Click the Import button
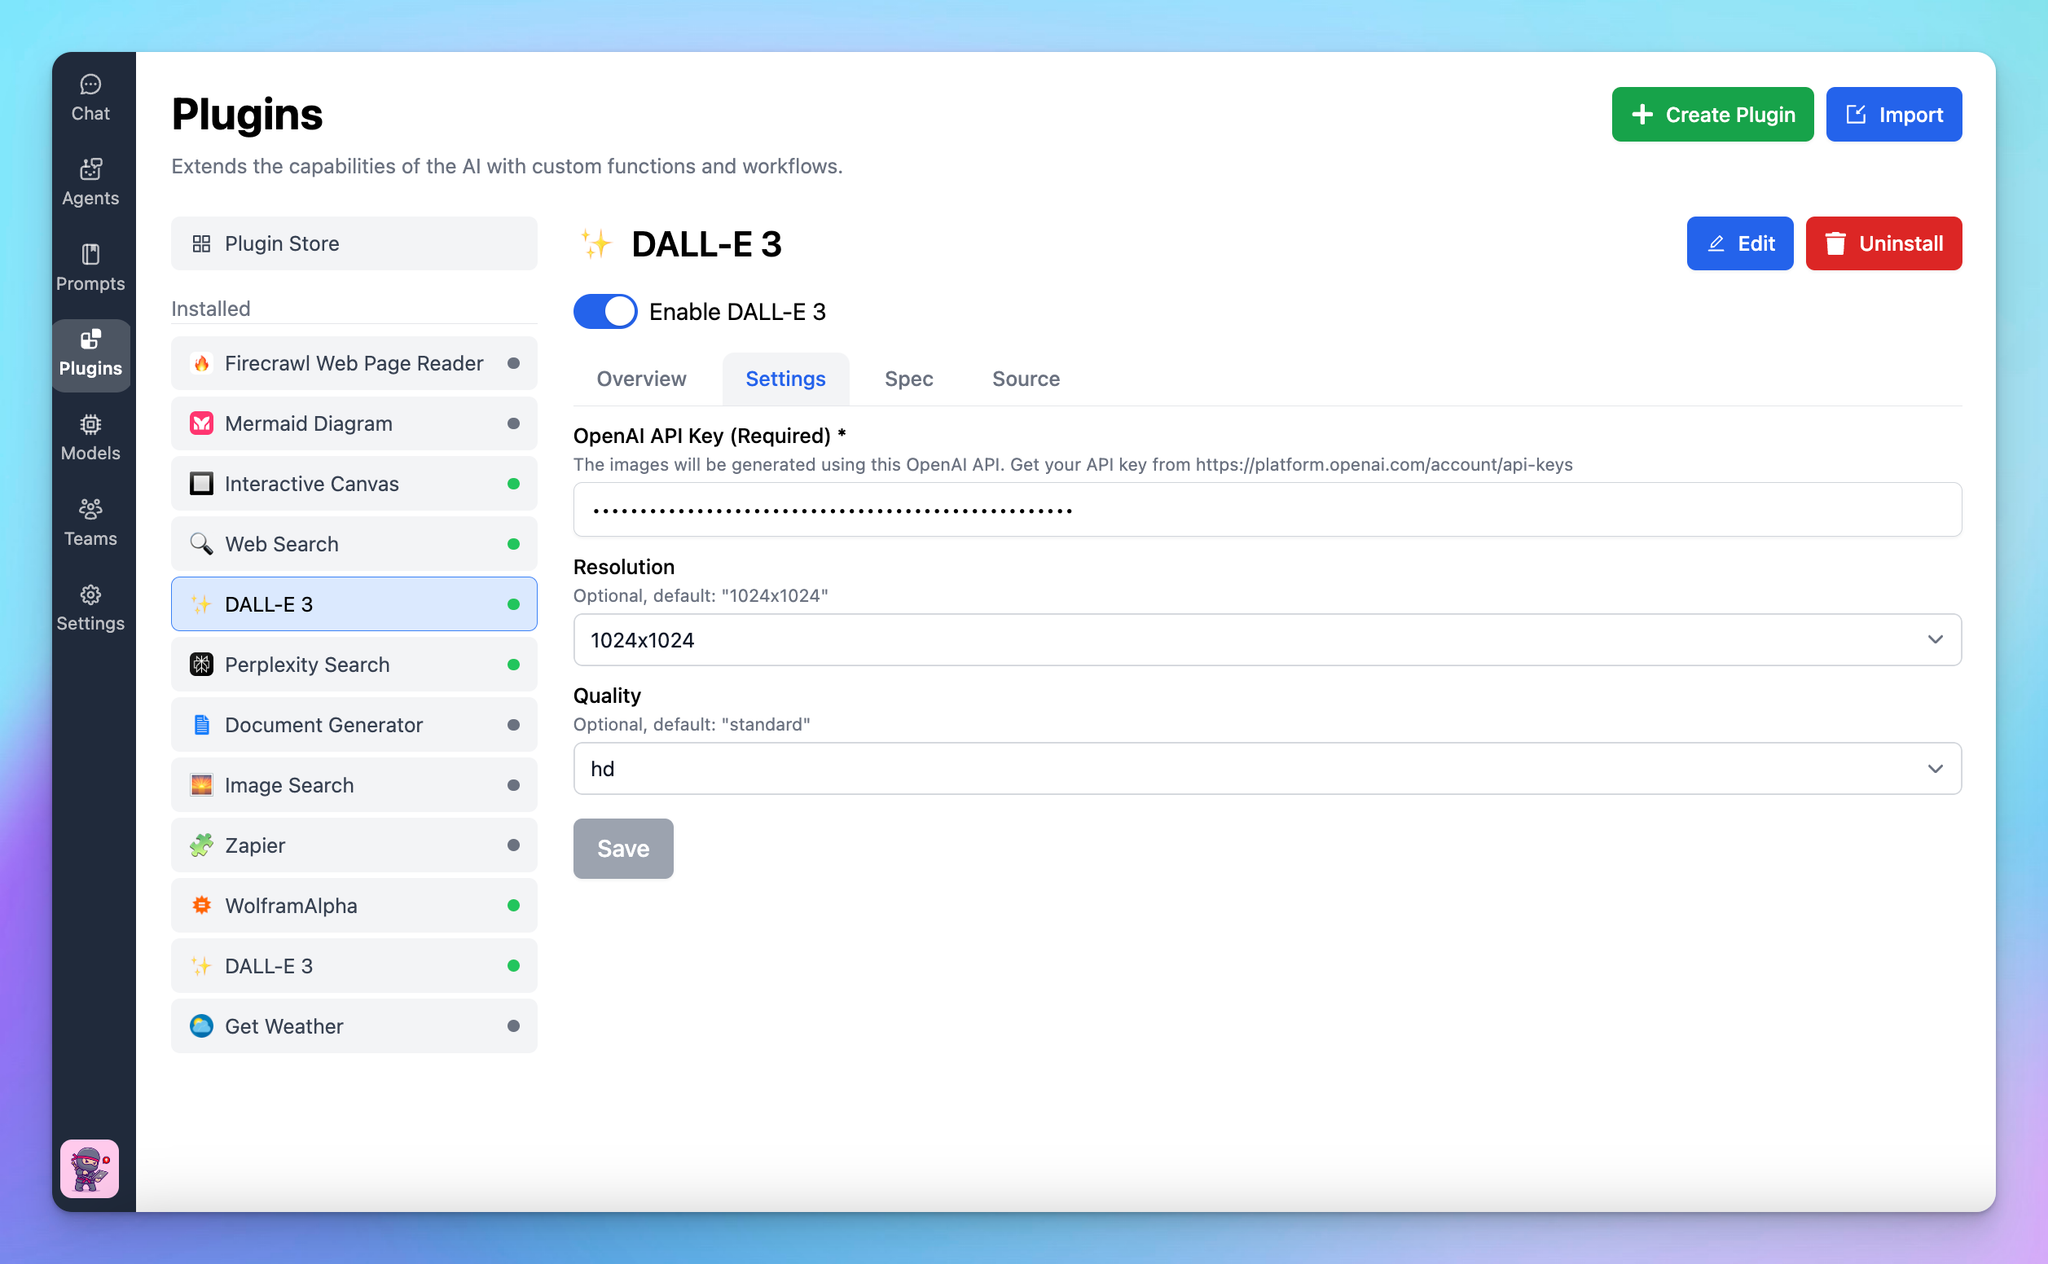2048x1264 pixels. pos(1893,114)
